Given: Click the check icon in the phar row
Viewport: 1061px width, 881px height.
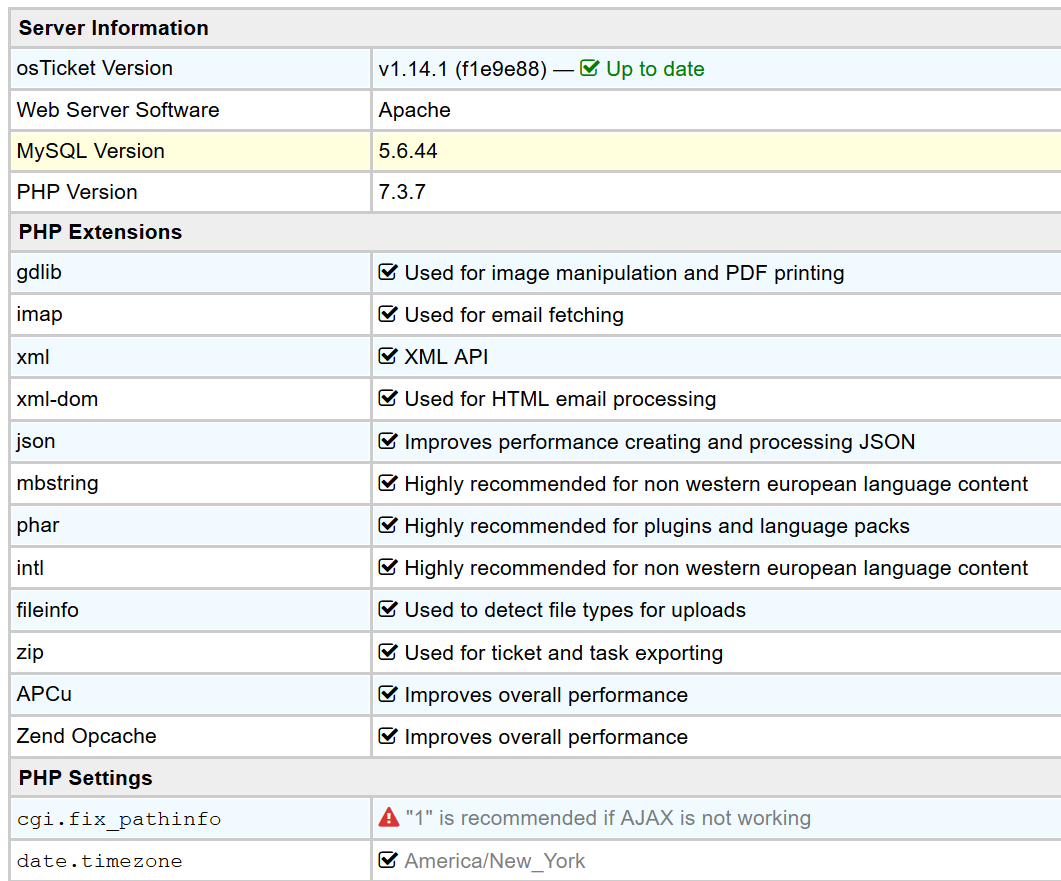Looking at the screenshot, I should 388,525.
